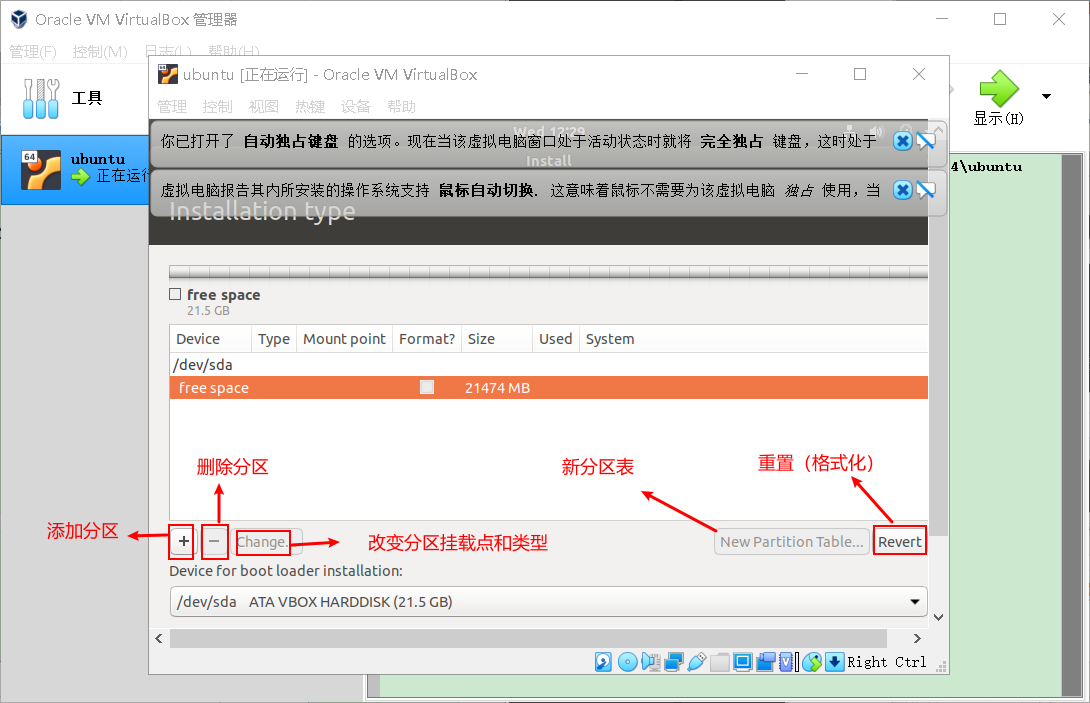1090x703 pixels.
Task: Suppress the mouse integration message permanently
Action: 926,190
